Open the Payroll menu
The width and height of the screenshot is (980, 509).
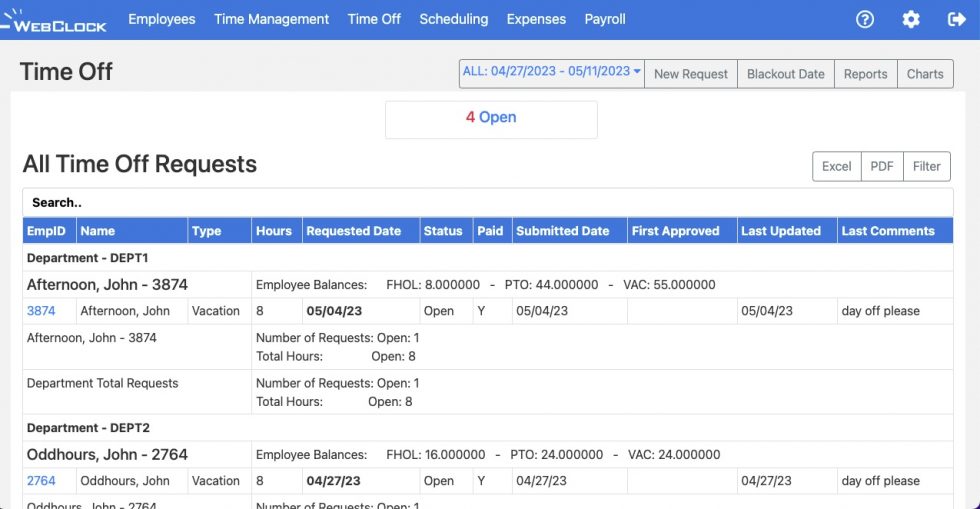[604, 19]
